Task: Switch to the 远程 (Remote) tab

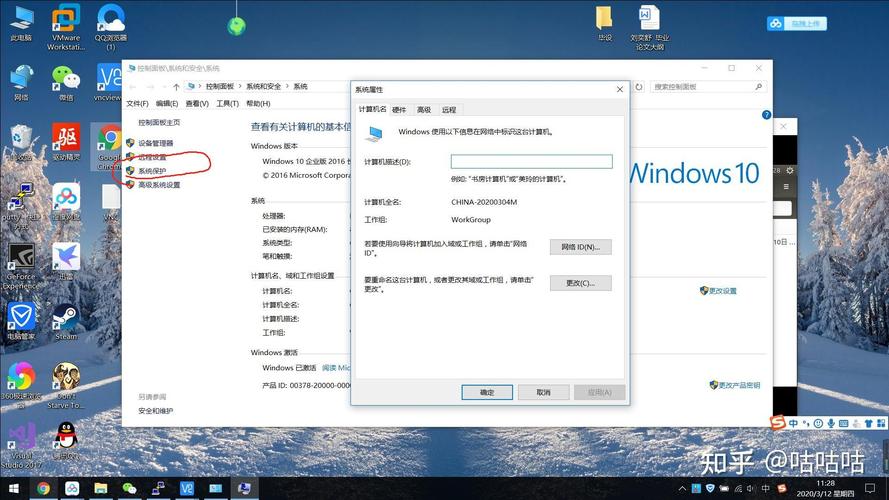Action: click(x=449, y=110)
